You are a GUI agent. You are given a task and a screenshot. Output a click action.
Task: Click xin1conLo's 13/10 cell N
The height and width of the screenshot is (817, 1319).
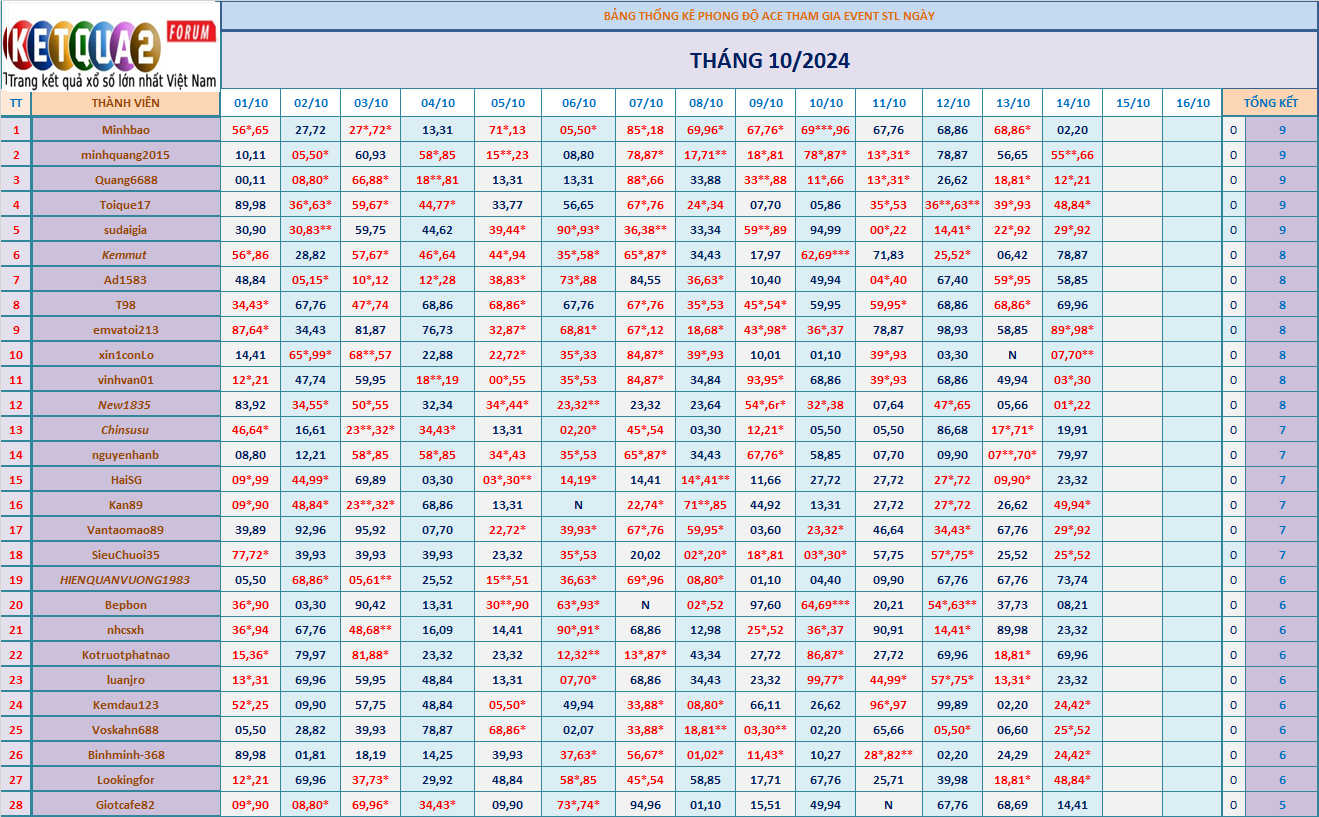pyautogui.click(x=1012, y=355)
